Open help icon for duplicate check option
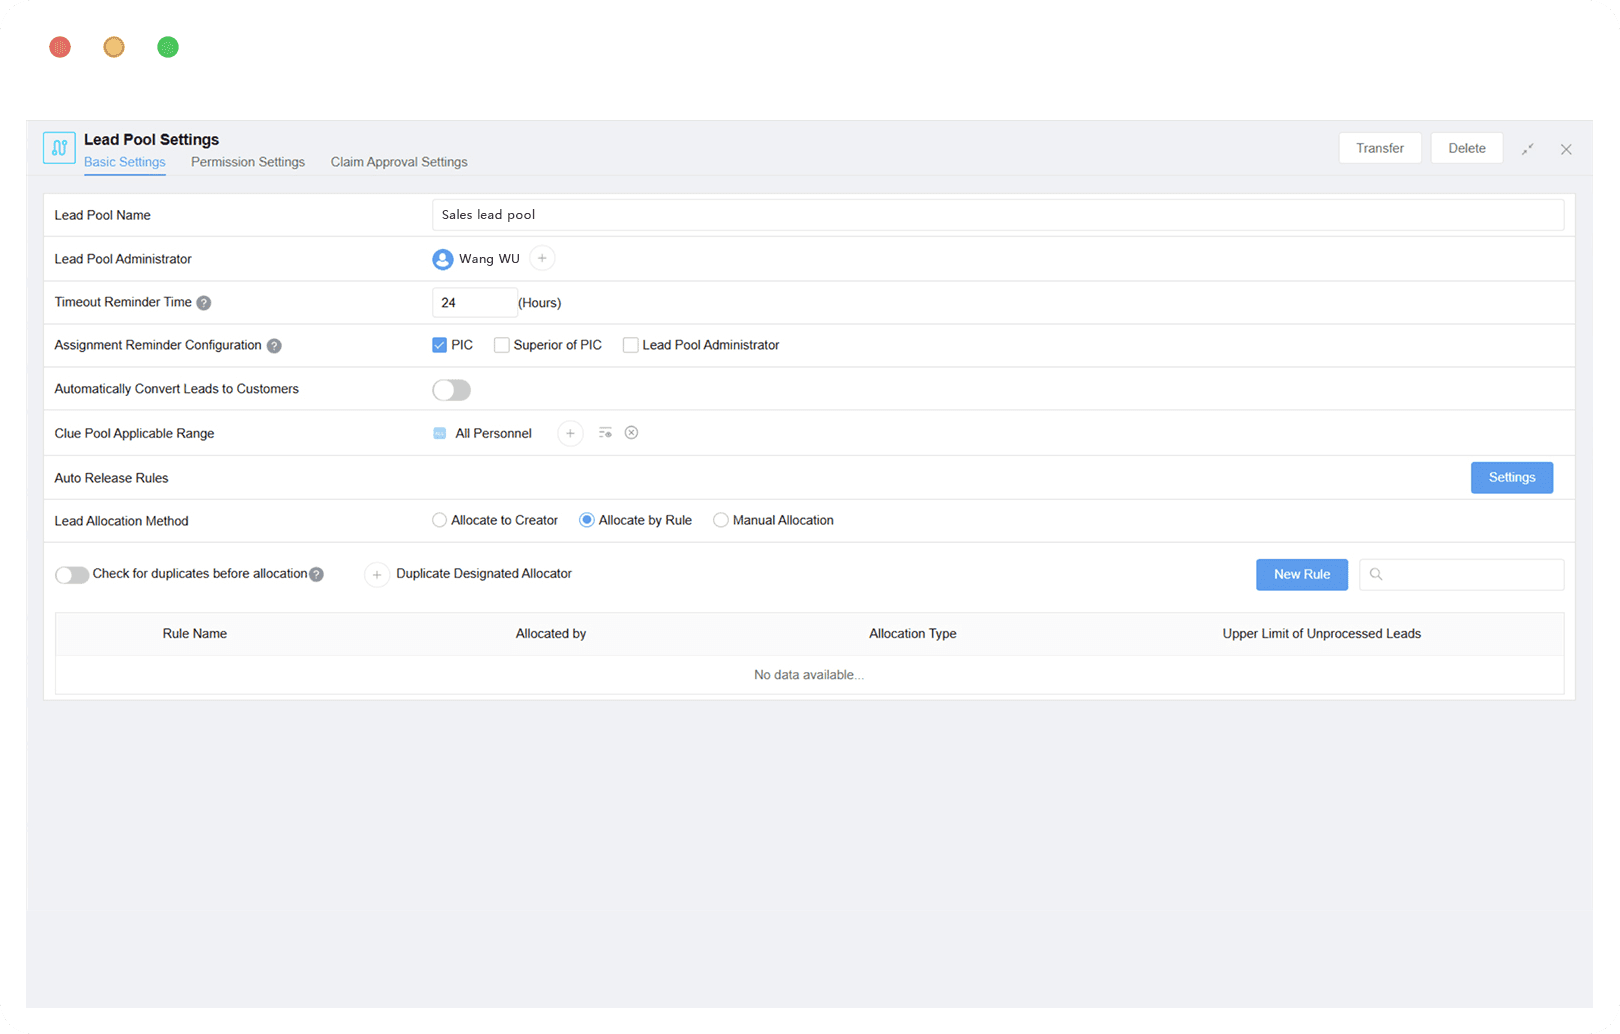Image resolution: width=1620 pixels, height=1034 pixels. (x=316, y=575)
